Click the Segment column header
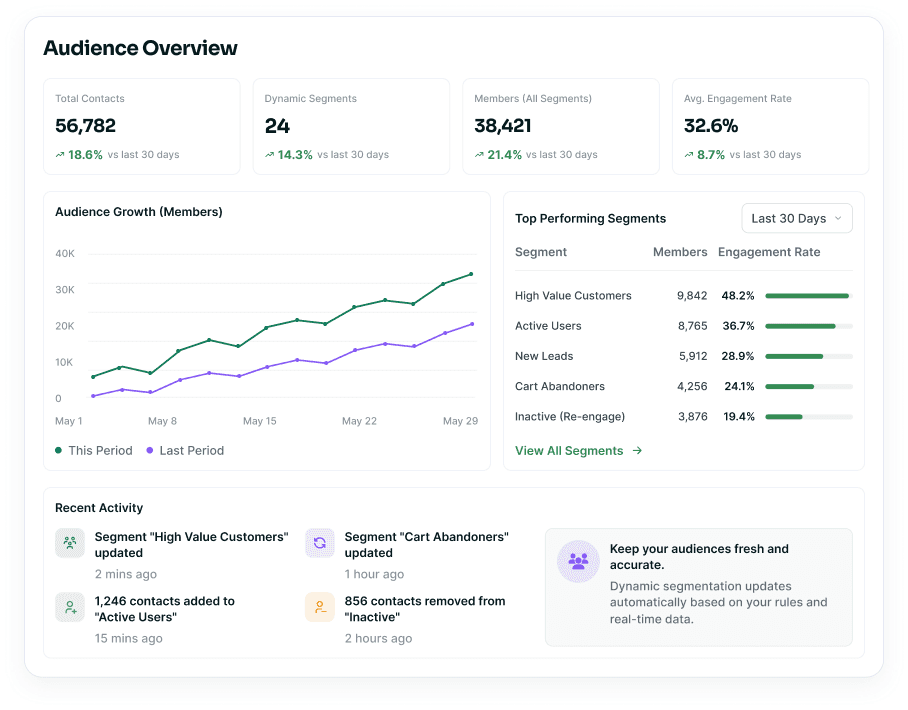908x710 pixels. coord(541,252)
